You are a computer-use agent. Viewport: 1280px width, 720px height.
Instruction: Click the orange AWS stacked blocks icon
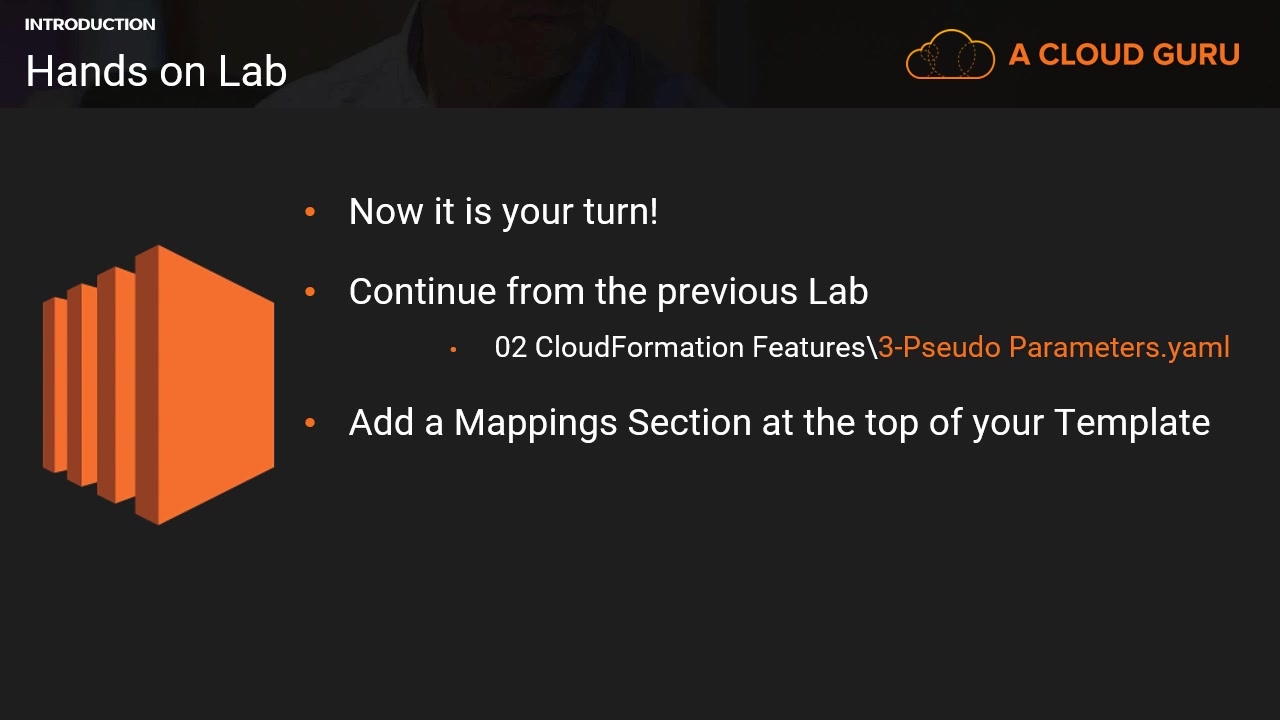(x=158, y=385)
